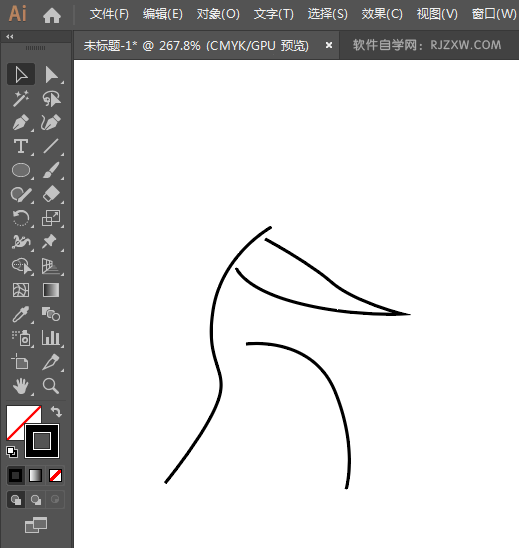Viewport: 519px width, 548px height.
Task: Enable Draw Inside mode
Action: 55,500
